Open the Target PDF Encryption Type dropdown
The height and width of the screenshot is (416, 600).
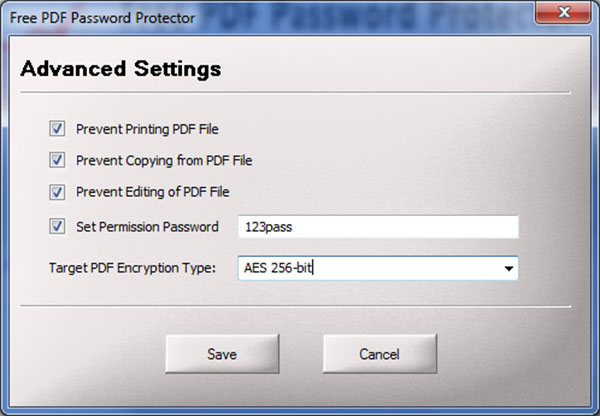pyautogui.click(x=378, y=268)
